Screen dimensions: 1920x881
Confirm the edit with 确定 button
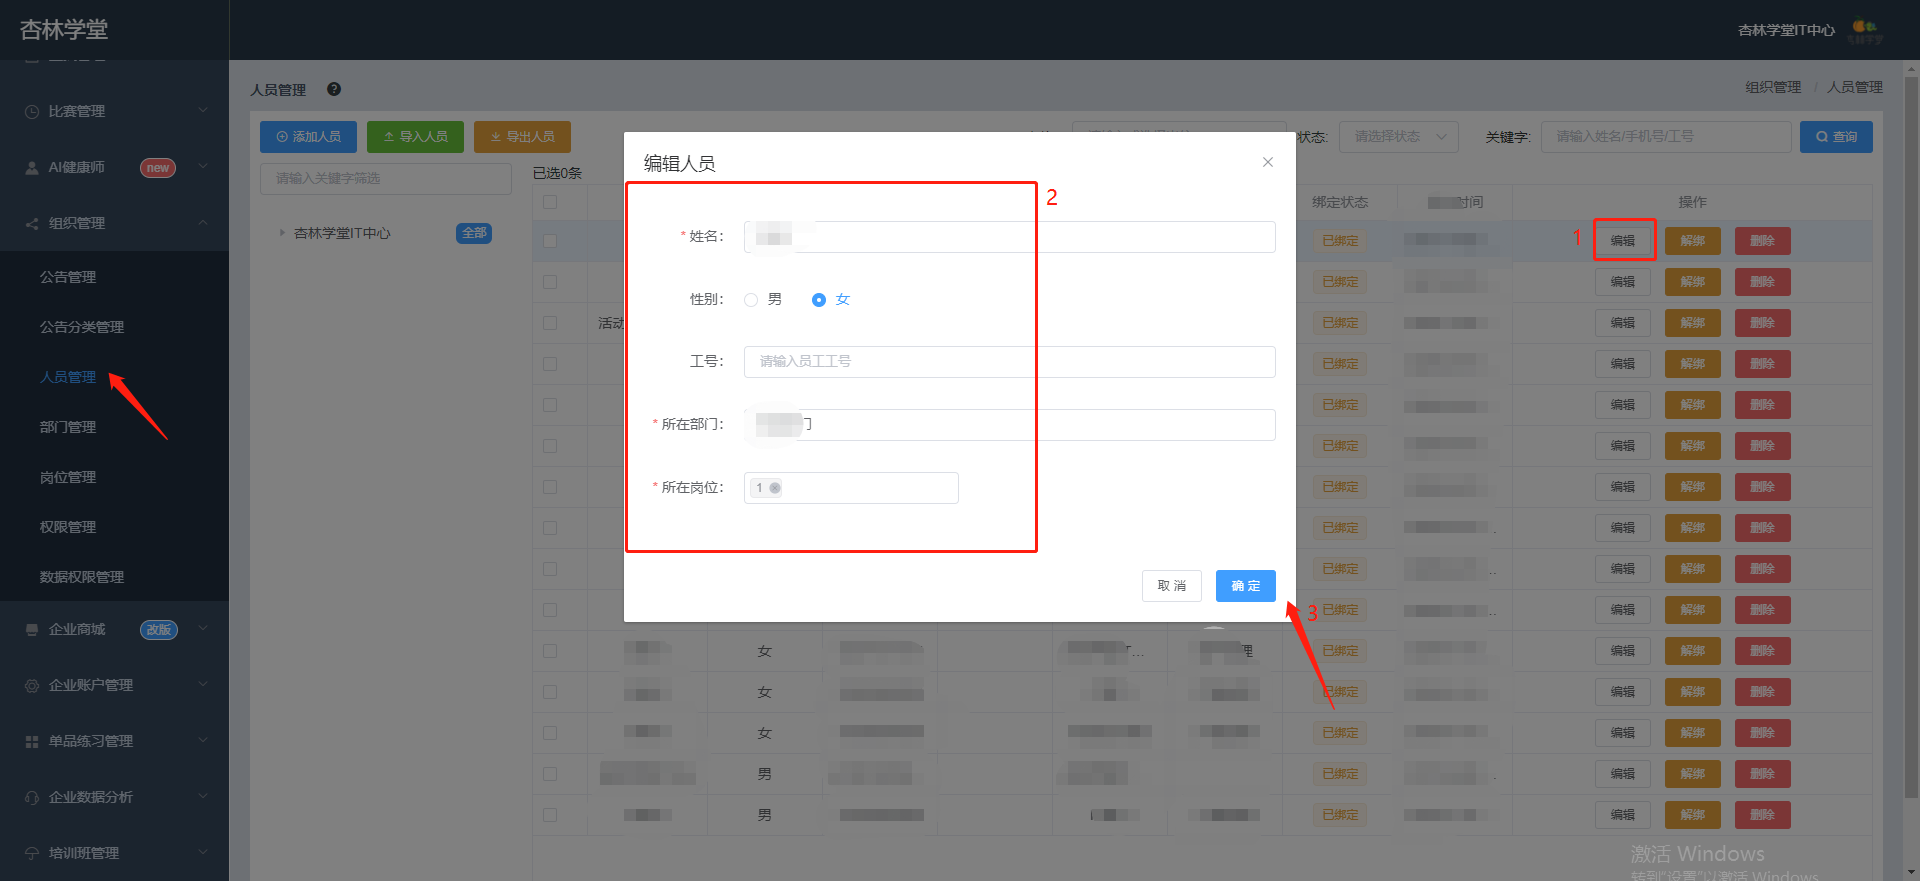(1246, 586)
